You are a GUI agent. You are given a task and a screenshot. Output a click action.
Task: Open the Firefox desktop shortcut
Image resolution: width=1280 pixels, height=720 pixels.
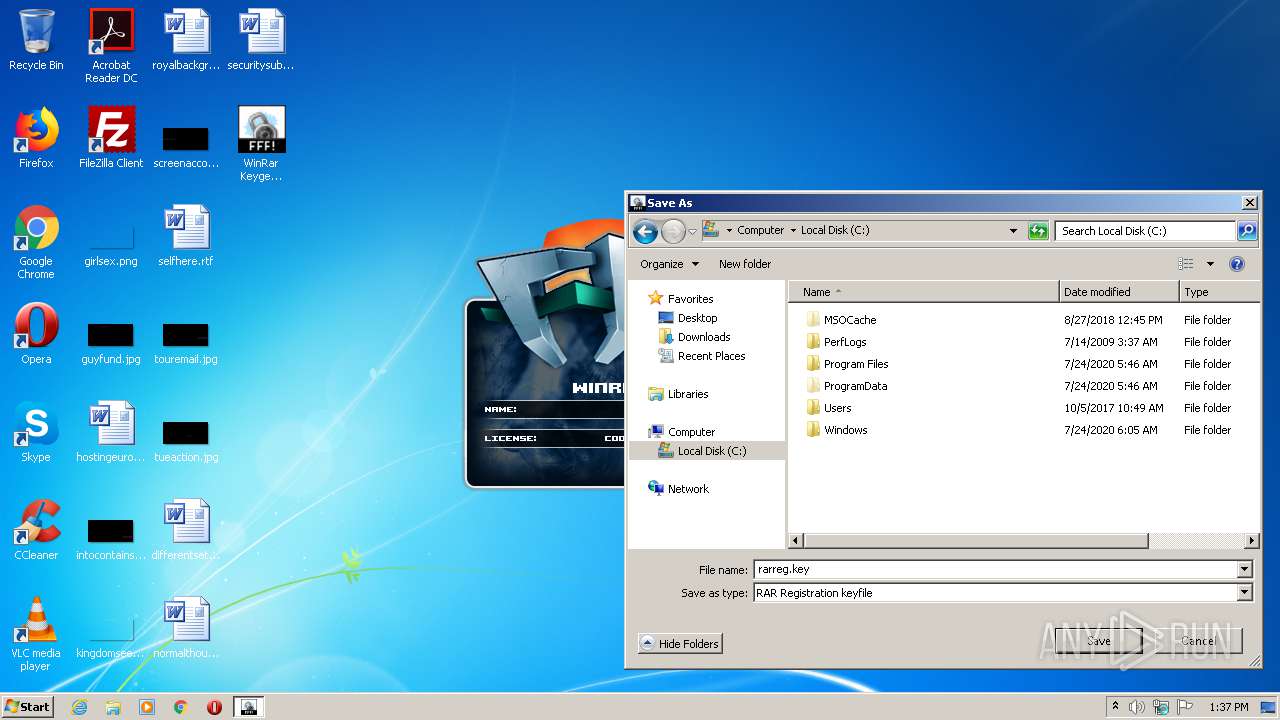[36, 138]
